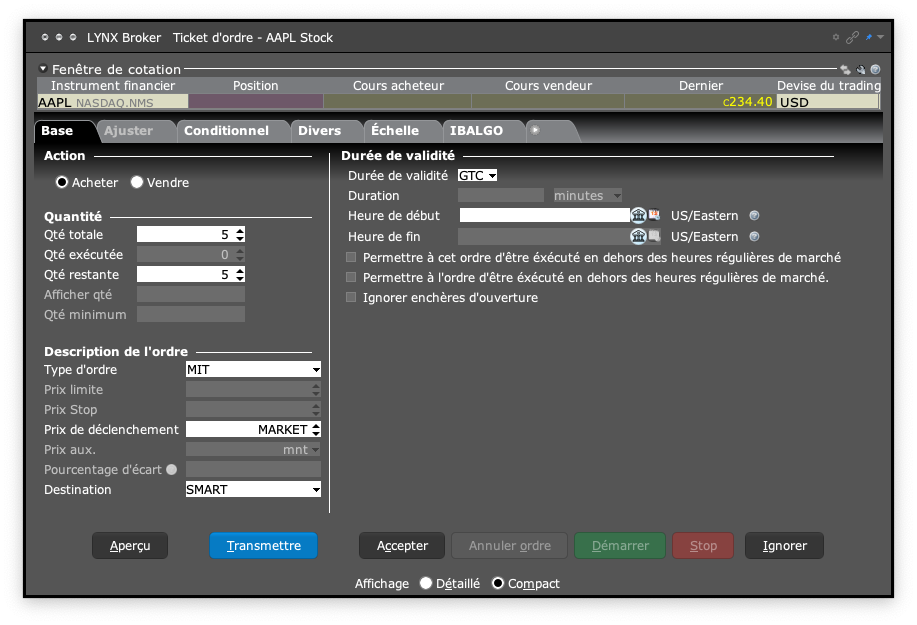Image resolution: width=917 pixels, height=625 pixels.
Task: Click the Qté restante stepper arrows
Action: click(x=240, y=274)
